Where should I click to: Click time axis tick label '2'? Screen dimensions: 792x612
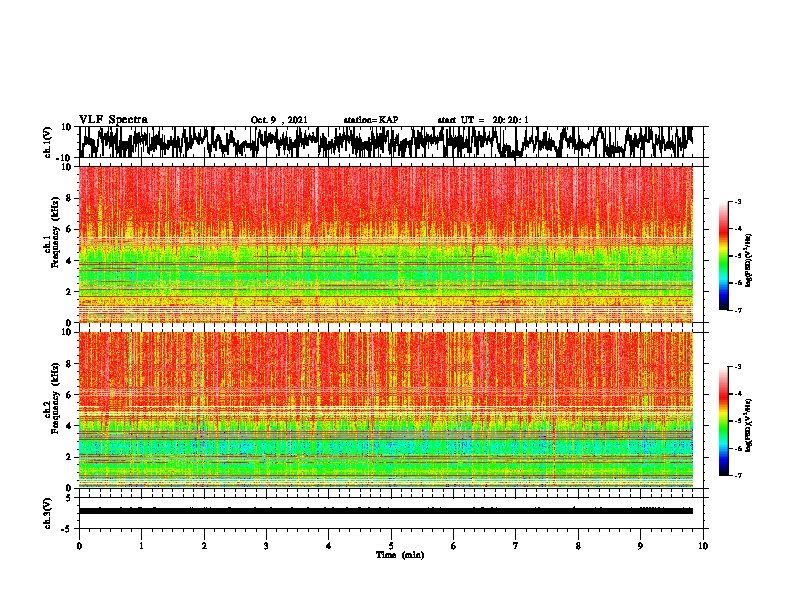(x=204, y=546)
